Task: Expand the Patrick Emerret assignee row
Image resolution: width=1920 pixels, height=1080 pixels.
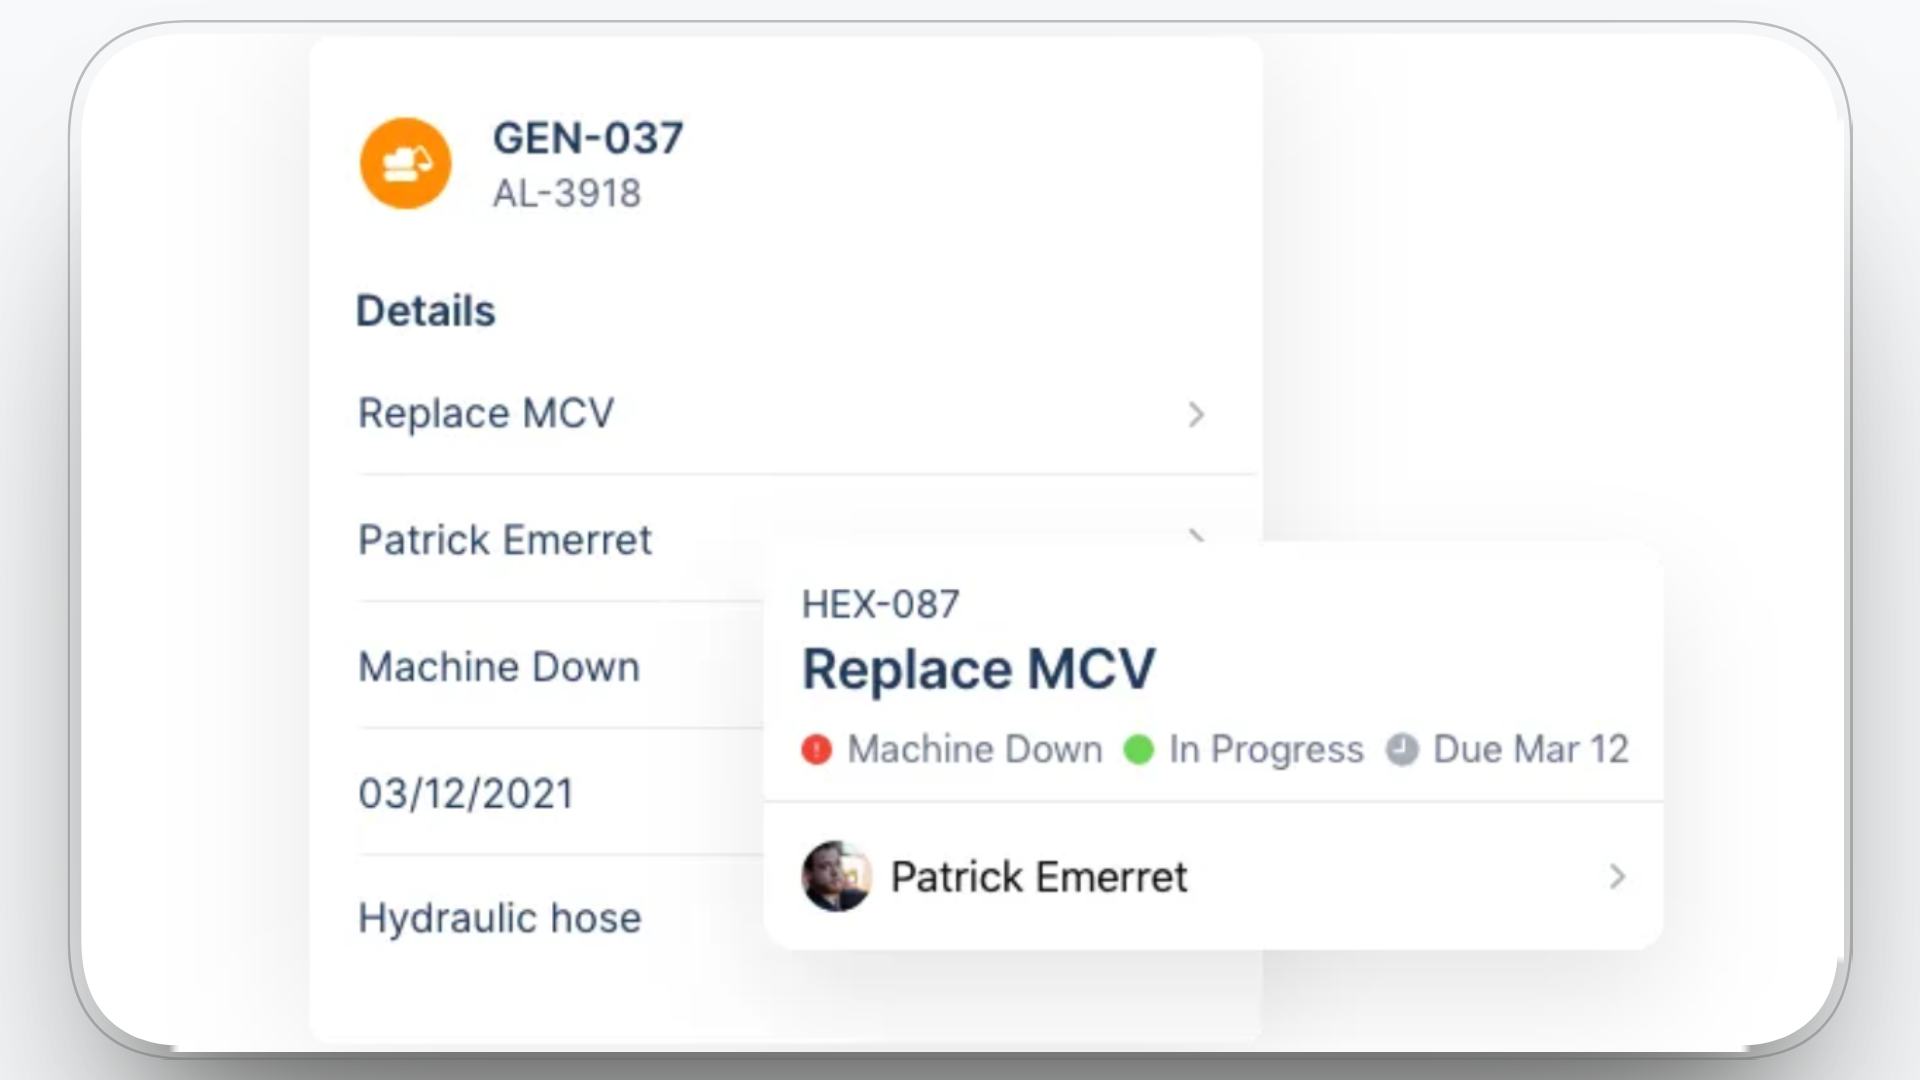Action: coord(1197,540)
